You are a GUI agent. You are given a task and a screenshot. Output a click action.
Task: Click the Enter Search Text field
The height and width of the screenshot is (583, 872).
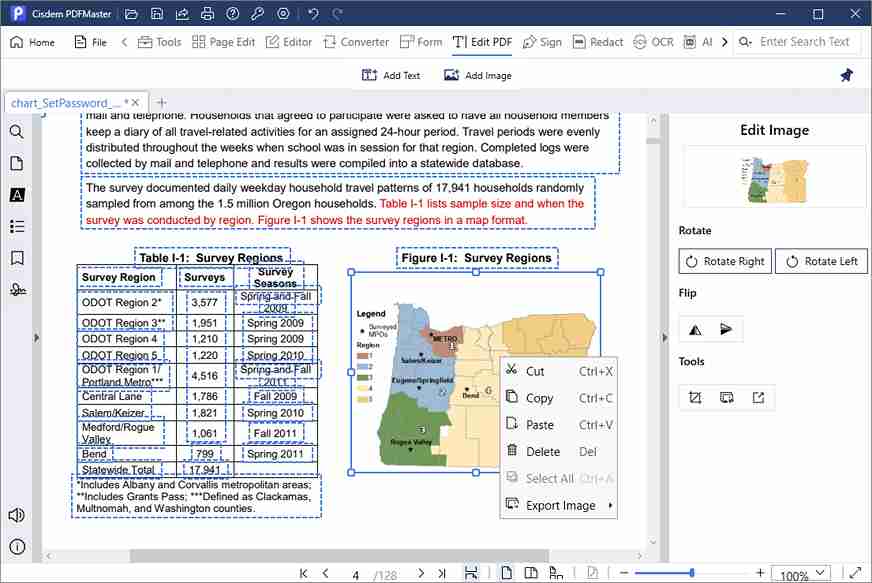[x=805, y=42]
